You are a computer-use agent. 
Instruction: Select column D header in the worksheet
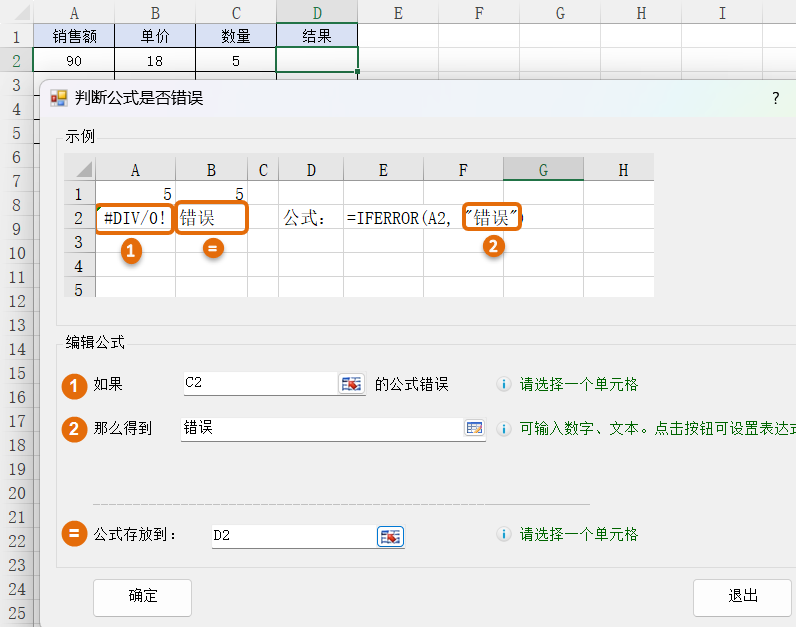pyautogui.click(x=317, y=12)
